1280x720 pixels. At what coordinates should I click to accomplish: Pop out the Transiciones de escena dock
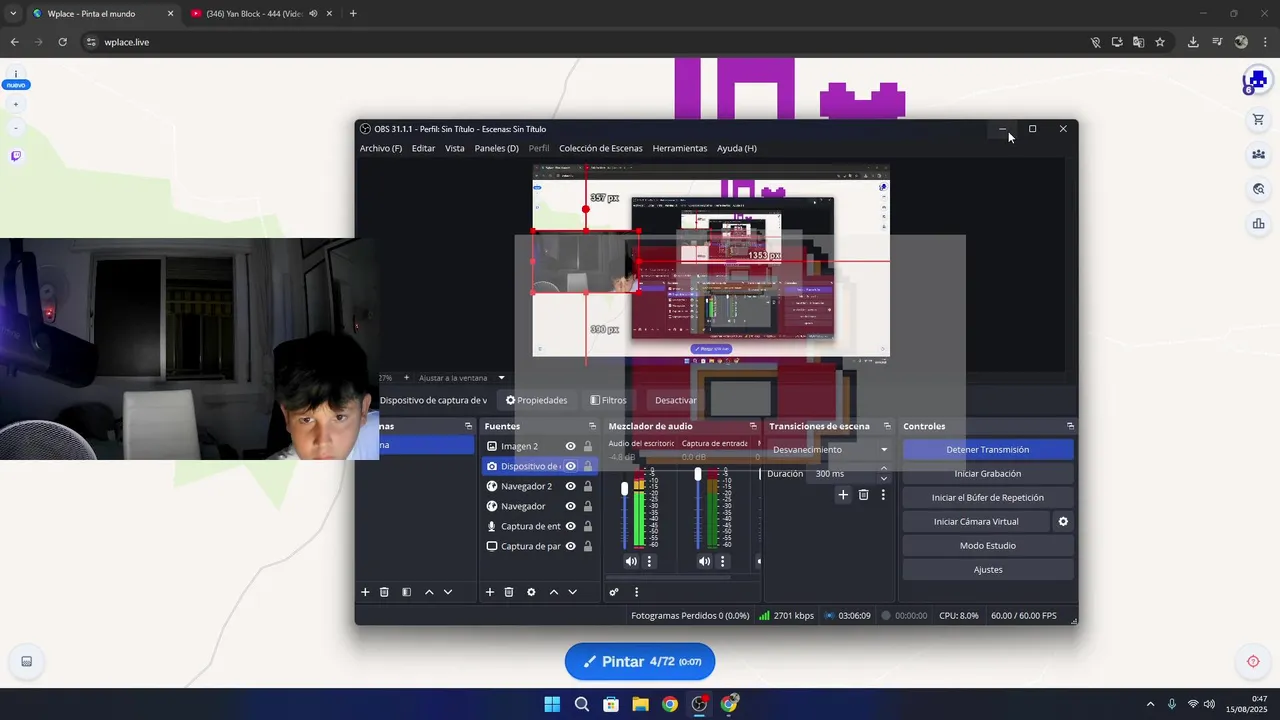pyautogui.click(x=886, y=426)
